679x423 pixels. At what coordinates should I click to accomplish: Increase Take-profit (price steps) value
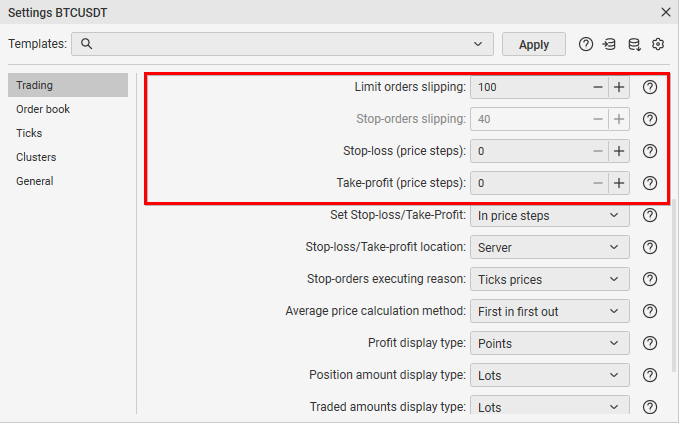[619, 183]
